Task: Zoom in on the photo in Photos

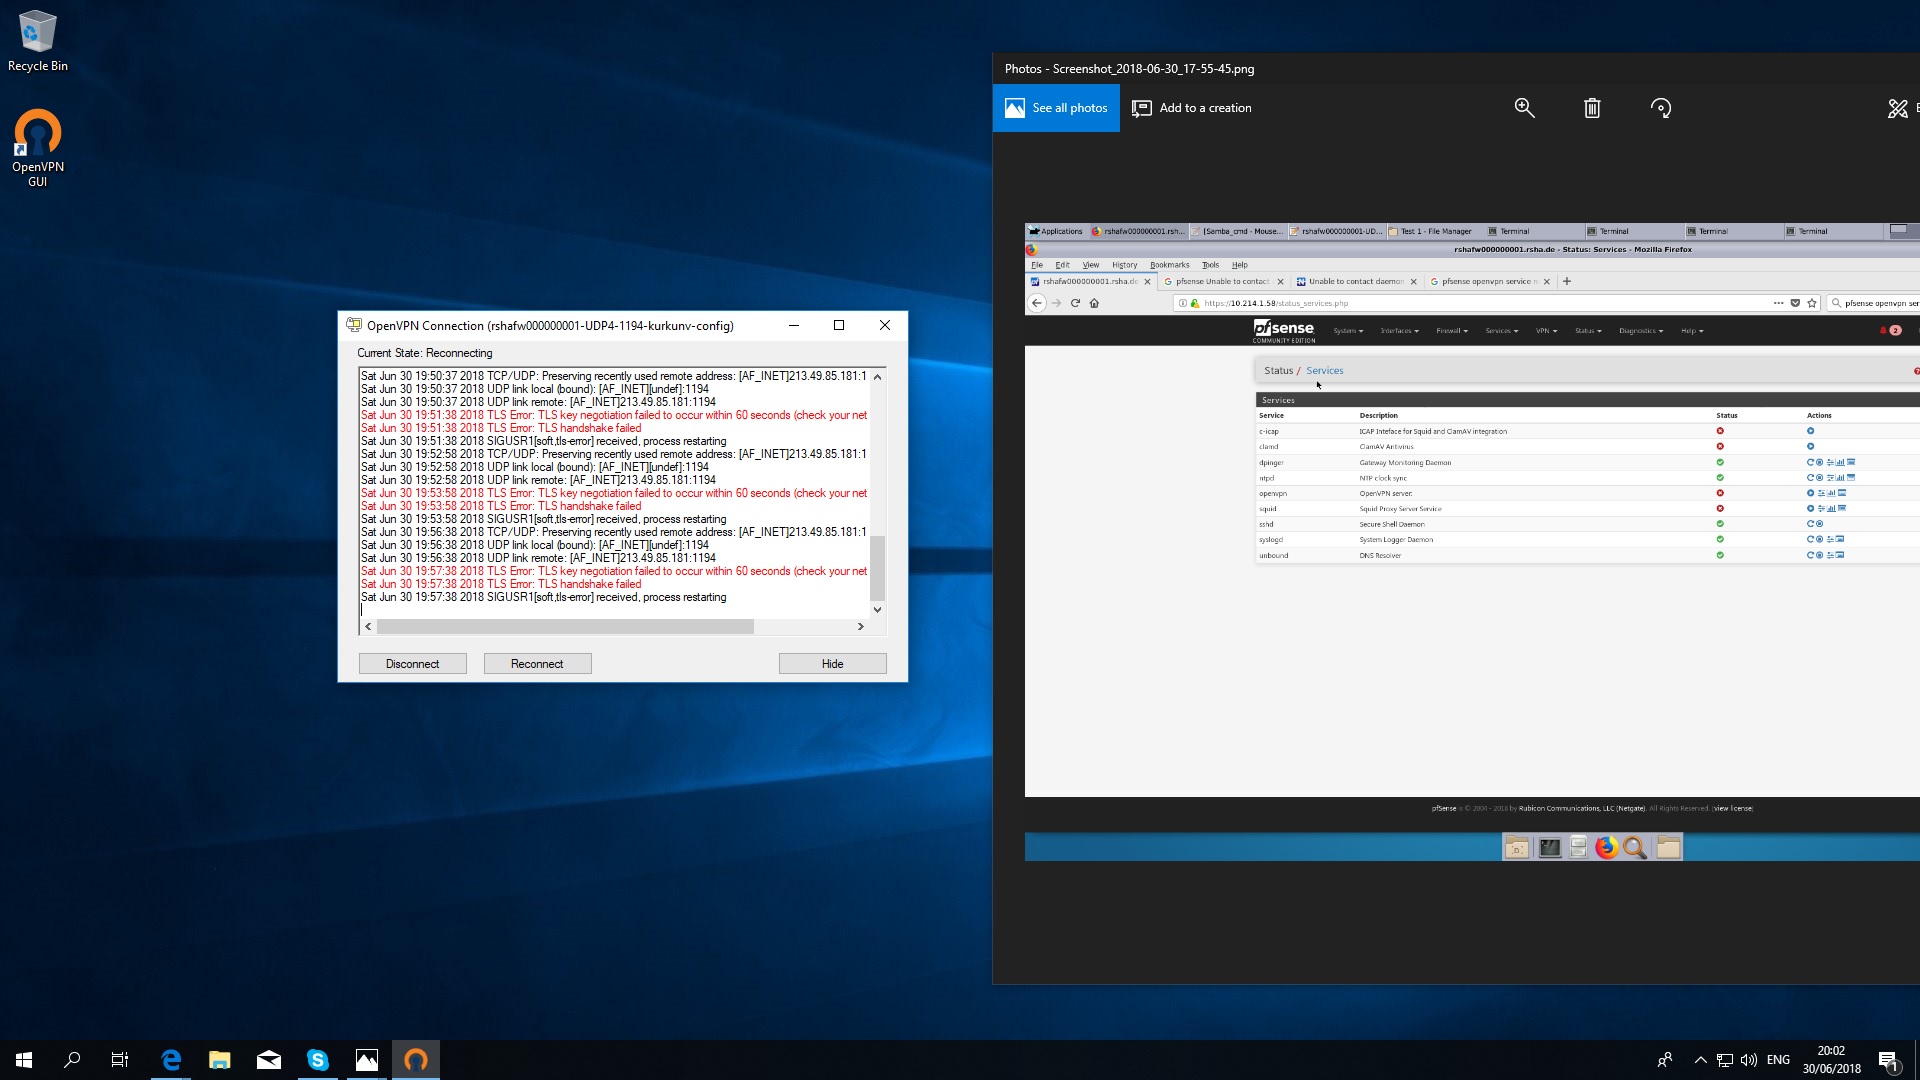Action: coord(1524,108)
